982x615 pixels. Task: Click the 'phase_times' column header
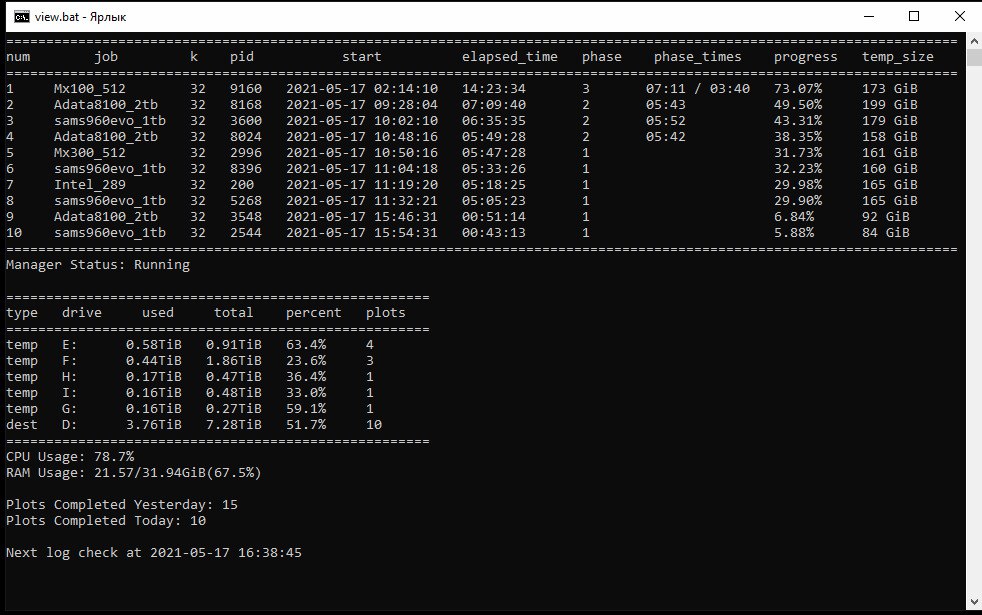(x=697, y=57)
